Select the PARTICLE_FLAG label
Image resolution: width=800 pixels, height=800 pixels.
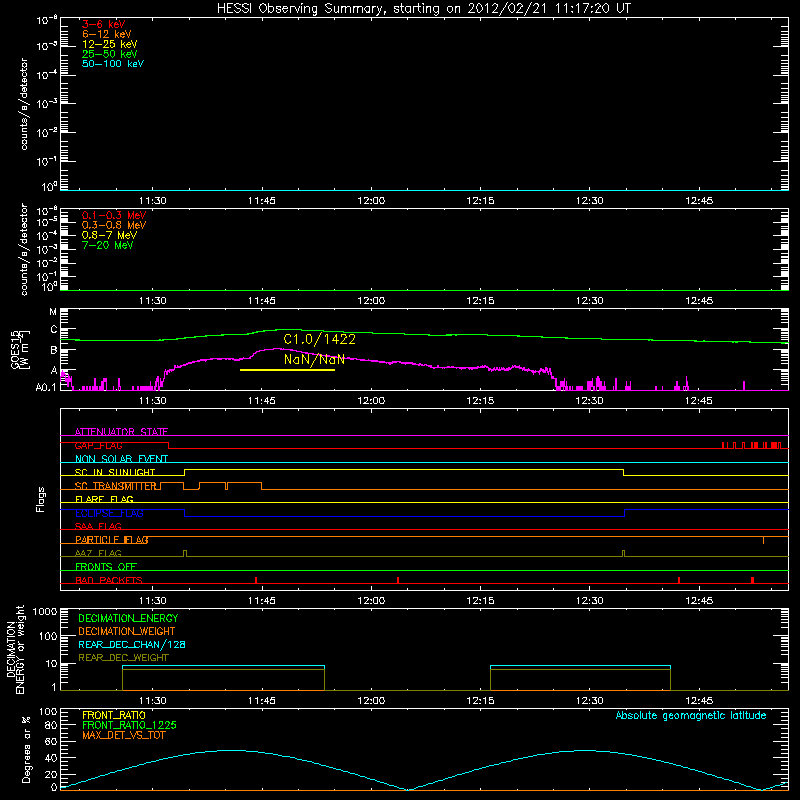(112, 539)
